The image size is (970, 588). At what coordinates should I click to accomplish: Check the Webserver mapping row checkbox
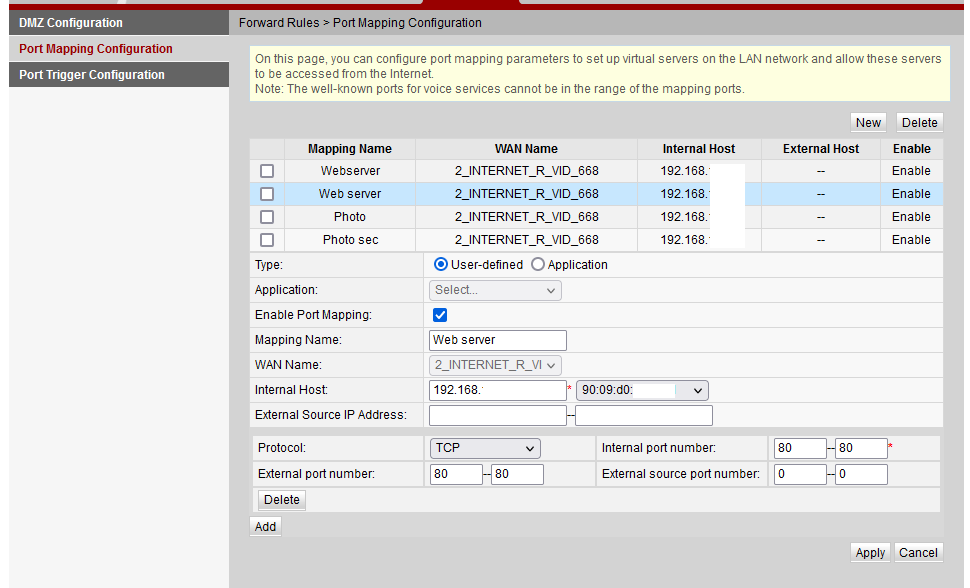tap(267, 171)
